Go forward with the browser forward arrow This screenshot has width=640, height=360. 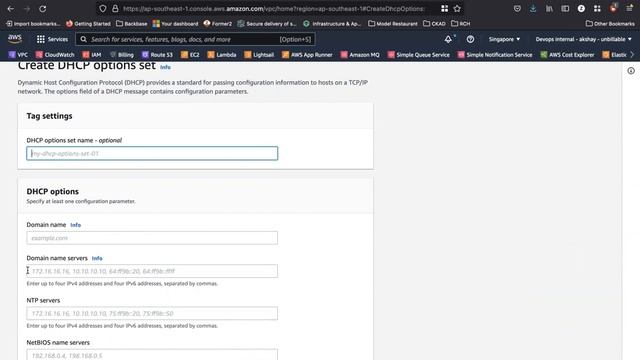click(27, 9)
